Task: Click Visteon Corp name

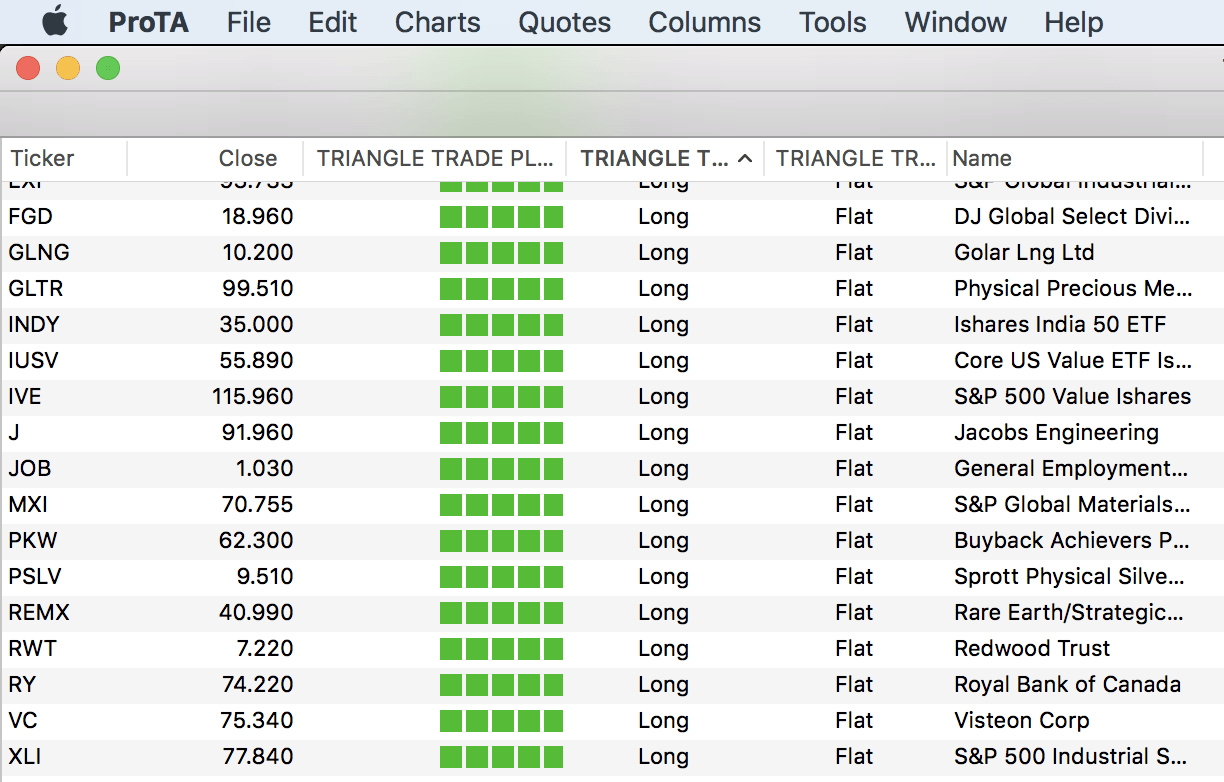Action: (1022, 720)
